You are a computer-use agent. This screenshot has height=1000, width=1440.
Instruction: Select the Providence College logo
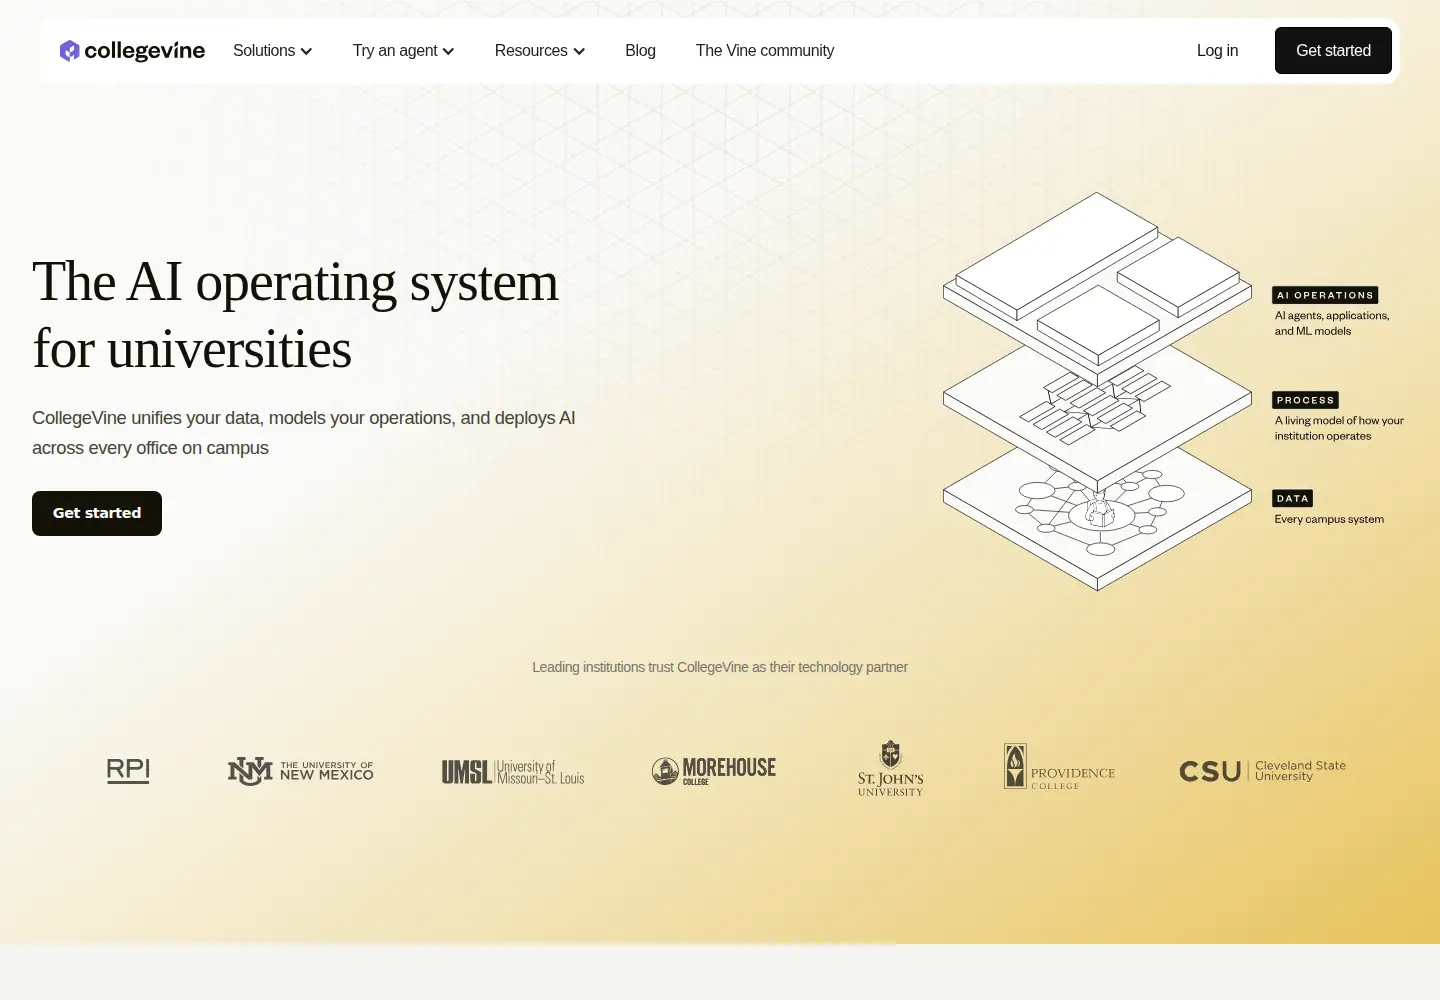1059,767
